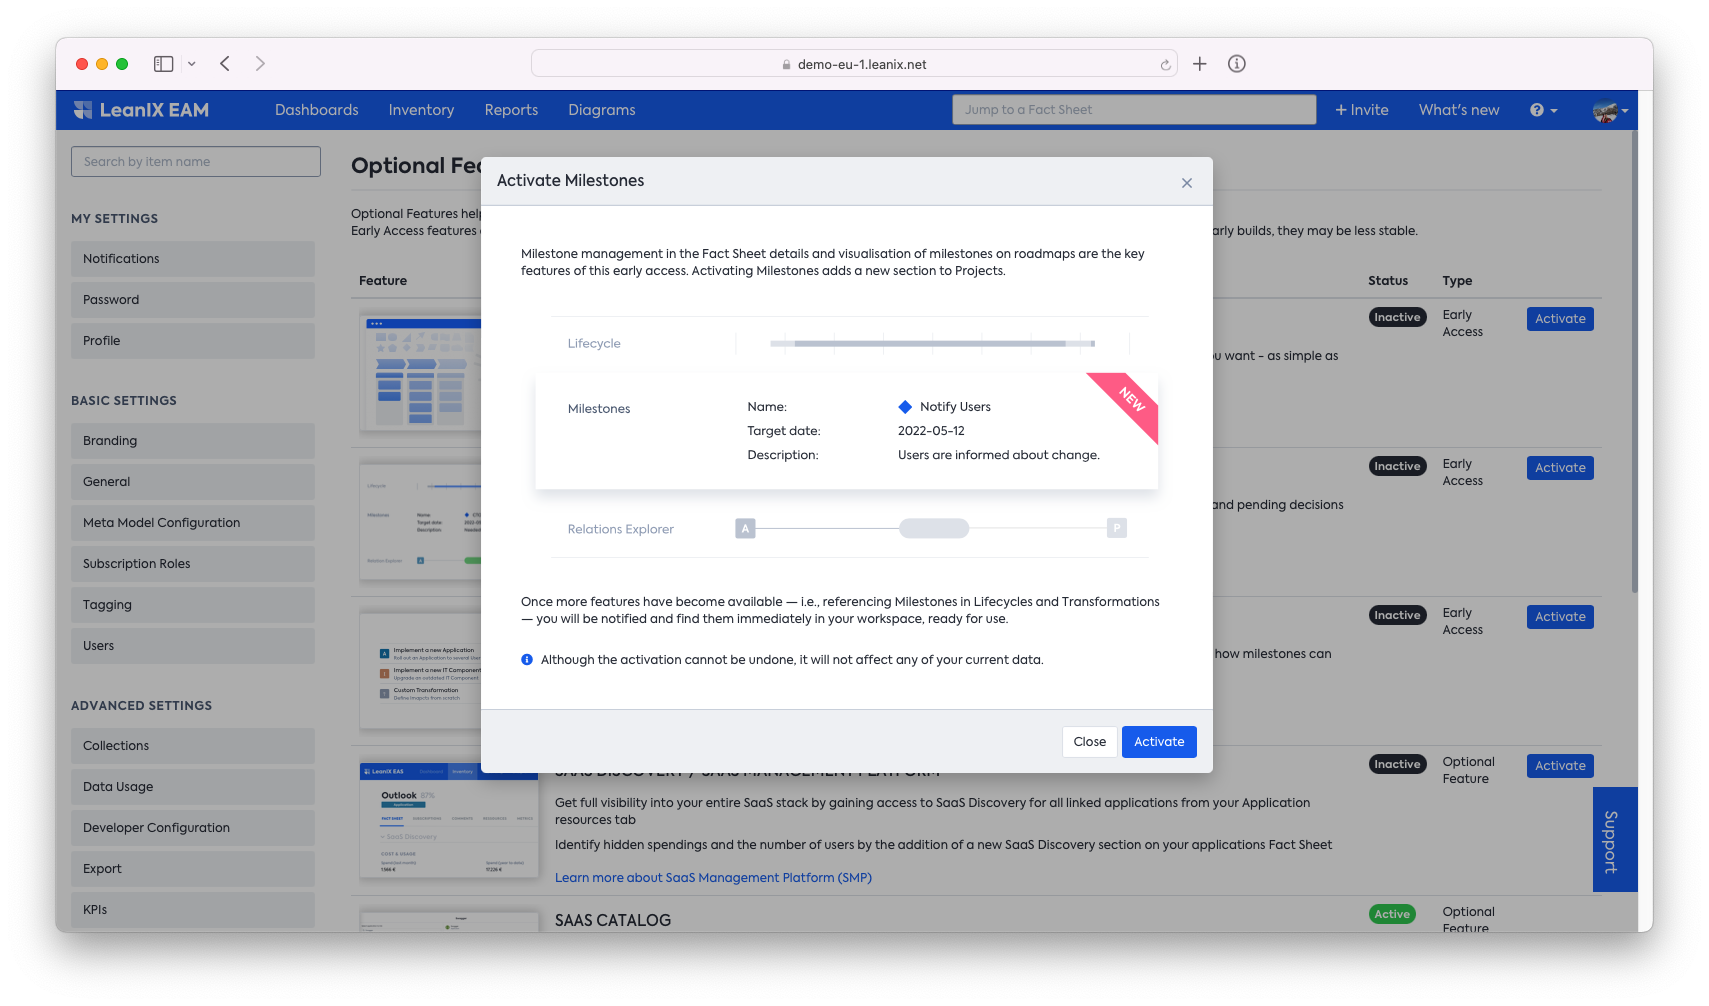
Task: Open the Diagrams menu
Action: tap(601, 110)
